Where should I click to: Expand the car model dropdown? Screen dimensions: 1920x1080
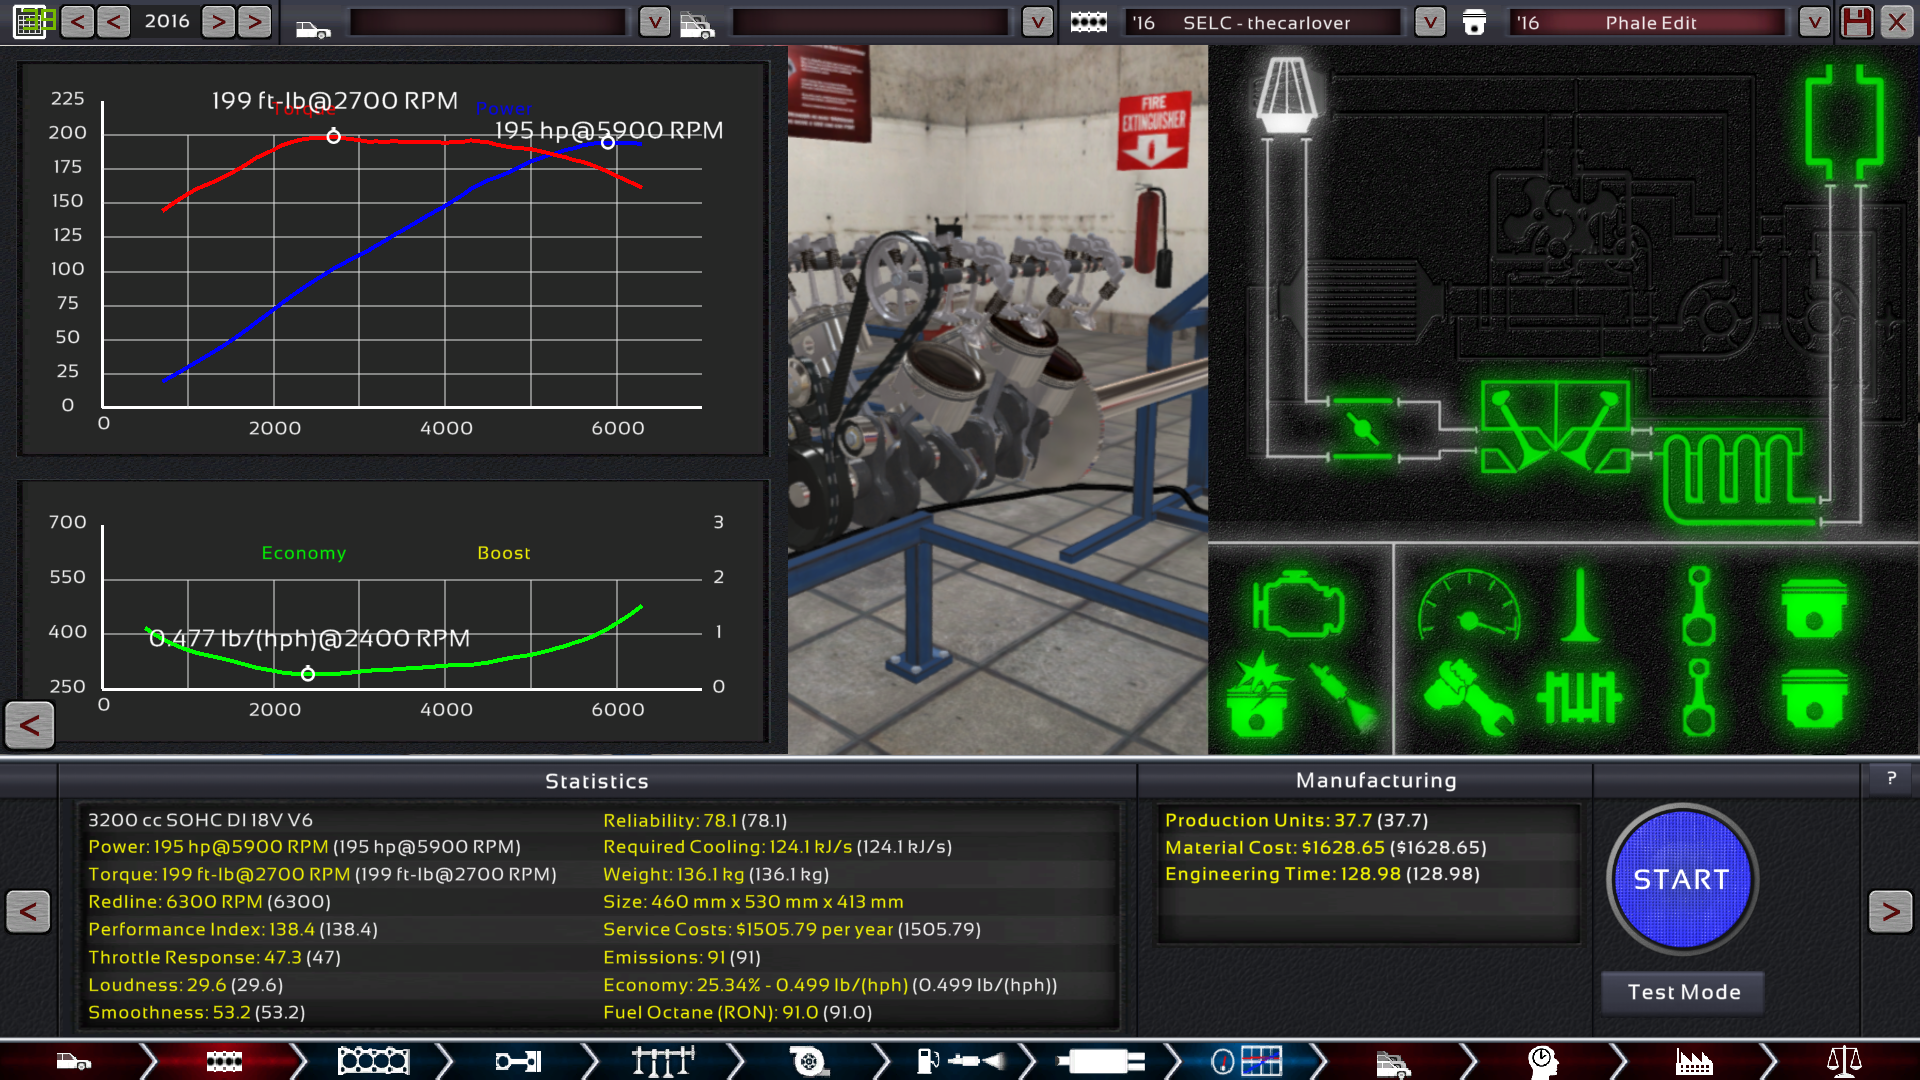pyautogui.click(x=654, y=22)
